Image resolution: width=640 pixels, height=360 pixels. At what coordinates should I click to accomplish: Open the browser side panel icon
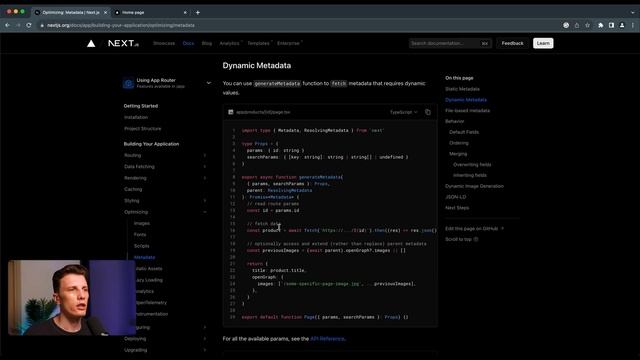point(611,25)
